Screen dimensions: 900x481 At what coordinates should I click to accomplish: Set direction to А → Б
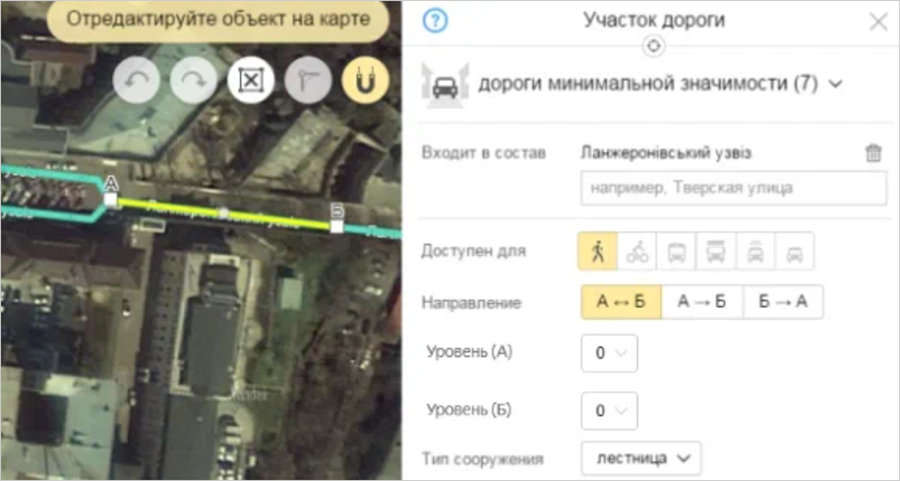pos(702,302)
